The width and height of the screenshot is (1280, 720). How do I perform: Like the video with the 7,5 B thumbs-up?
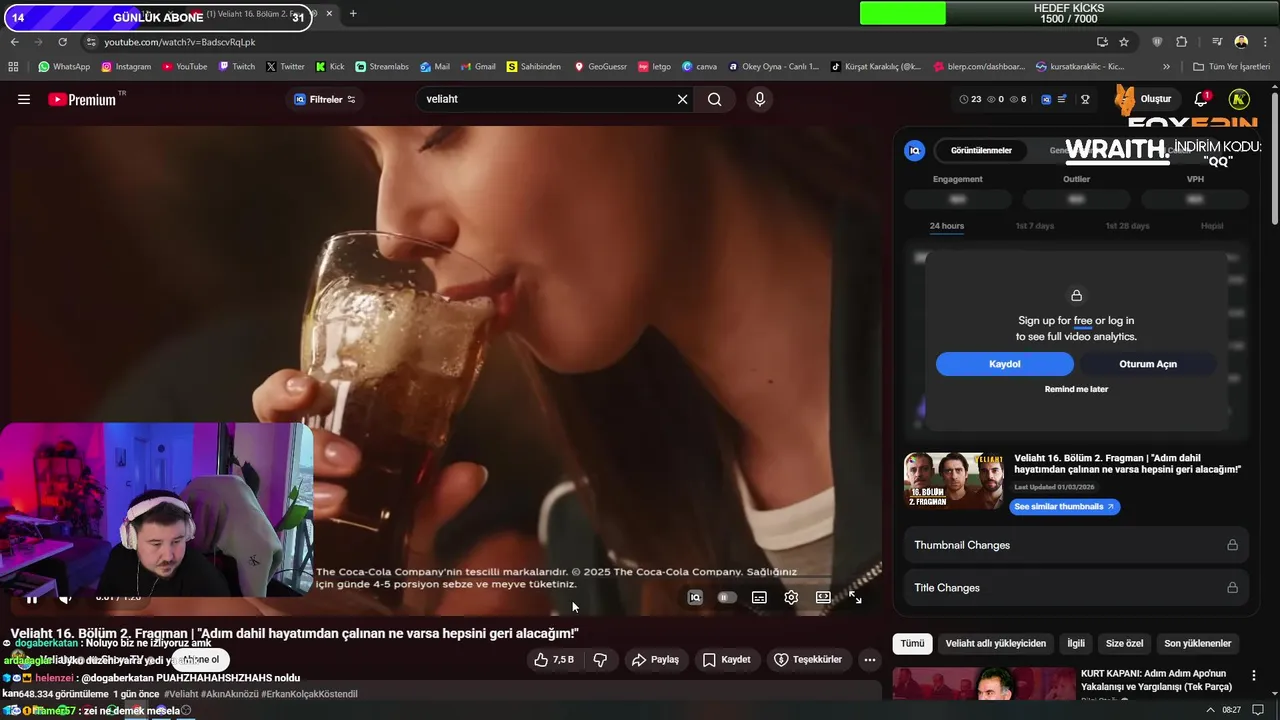[554, 660]
